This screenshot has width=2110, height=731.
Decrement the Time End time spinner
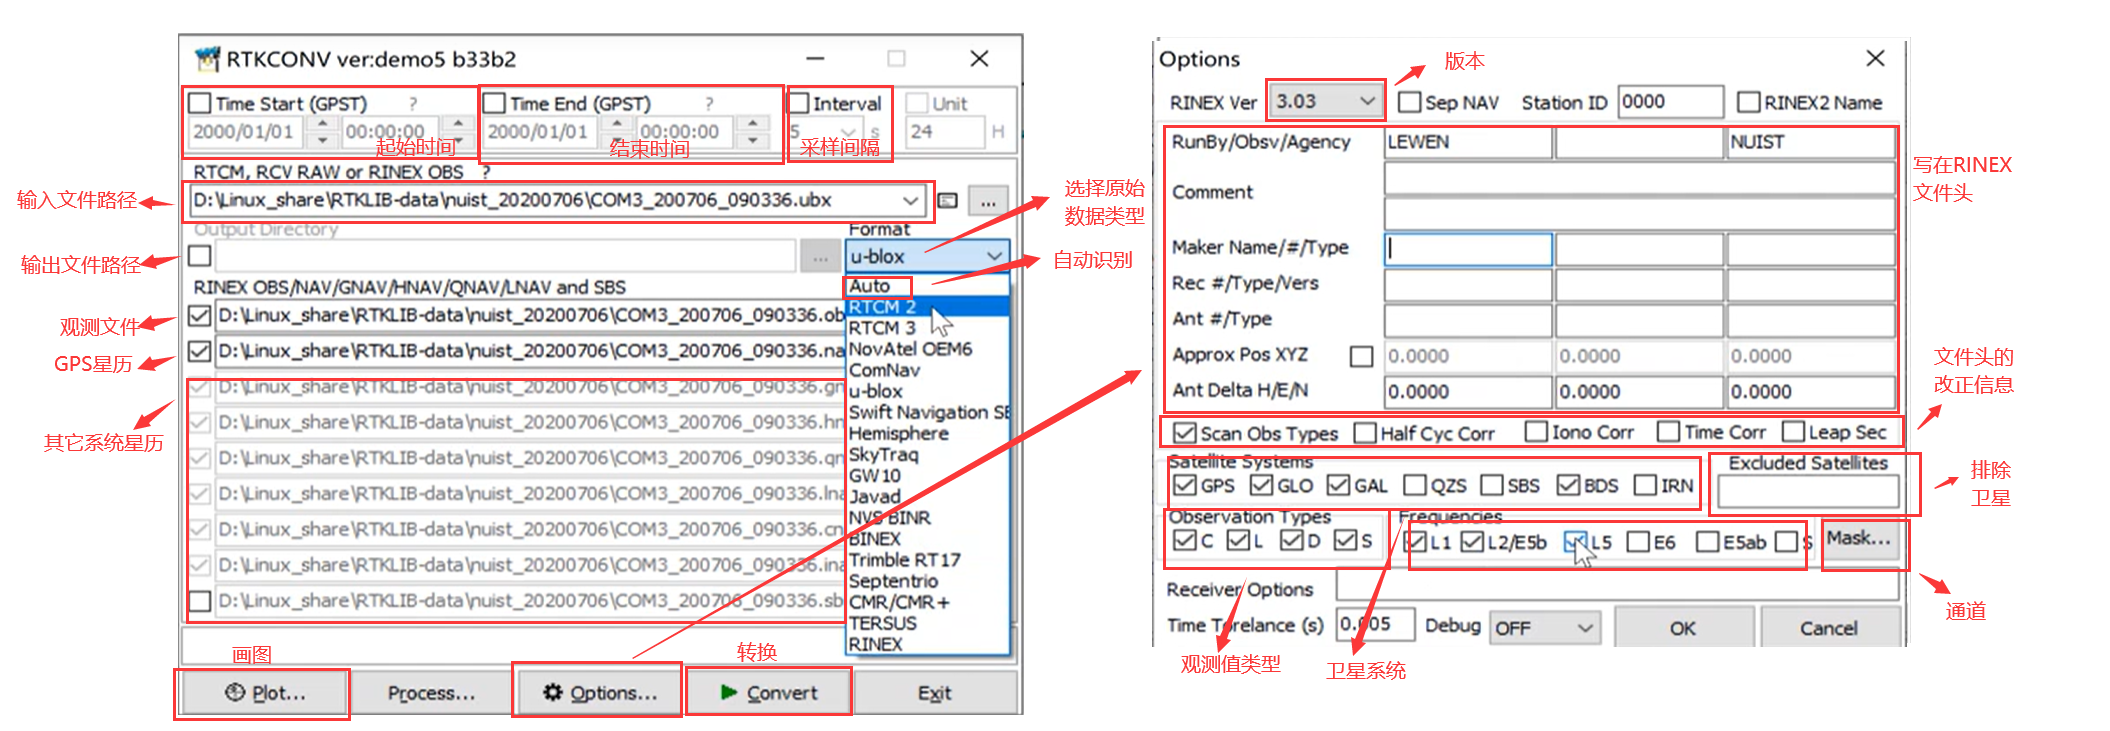coord(752,140)
